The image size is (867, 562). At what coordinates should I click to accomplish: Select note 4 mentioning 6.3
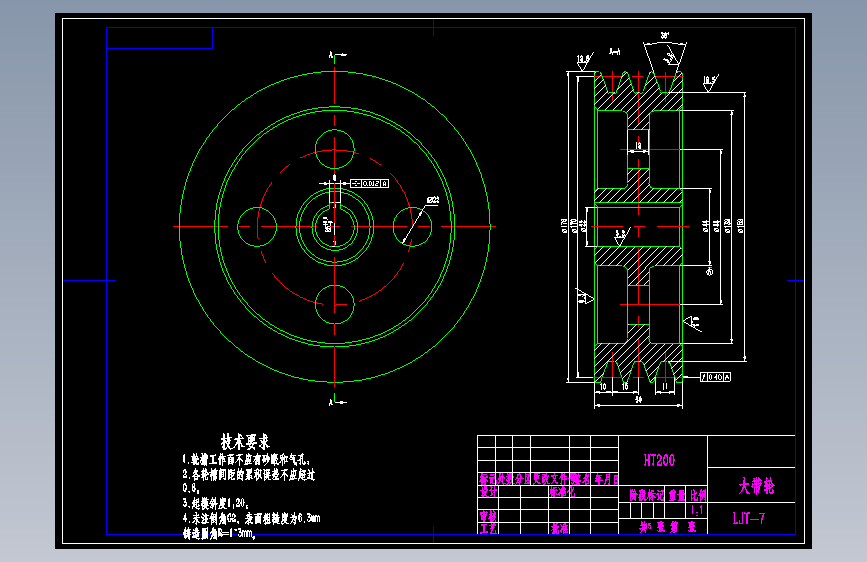click(x=252, y=518)
